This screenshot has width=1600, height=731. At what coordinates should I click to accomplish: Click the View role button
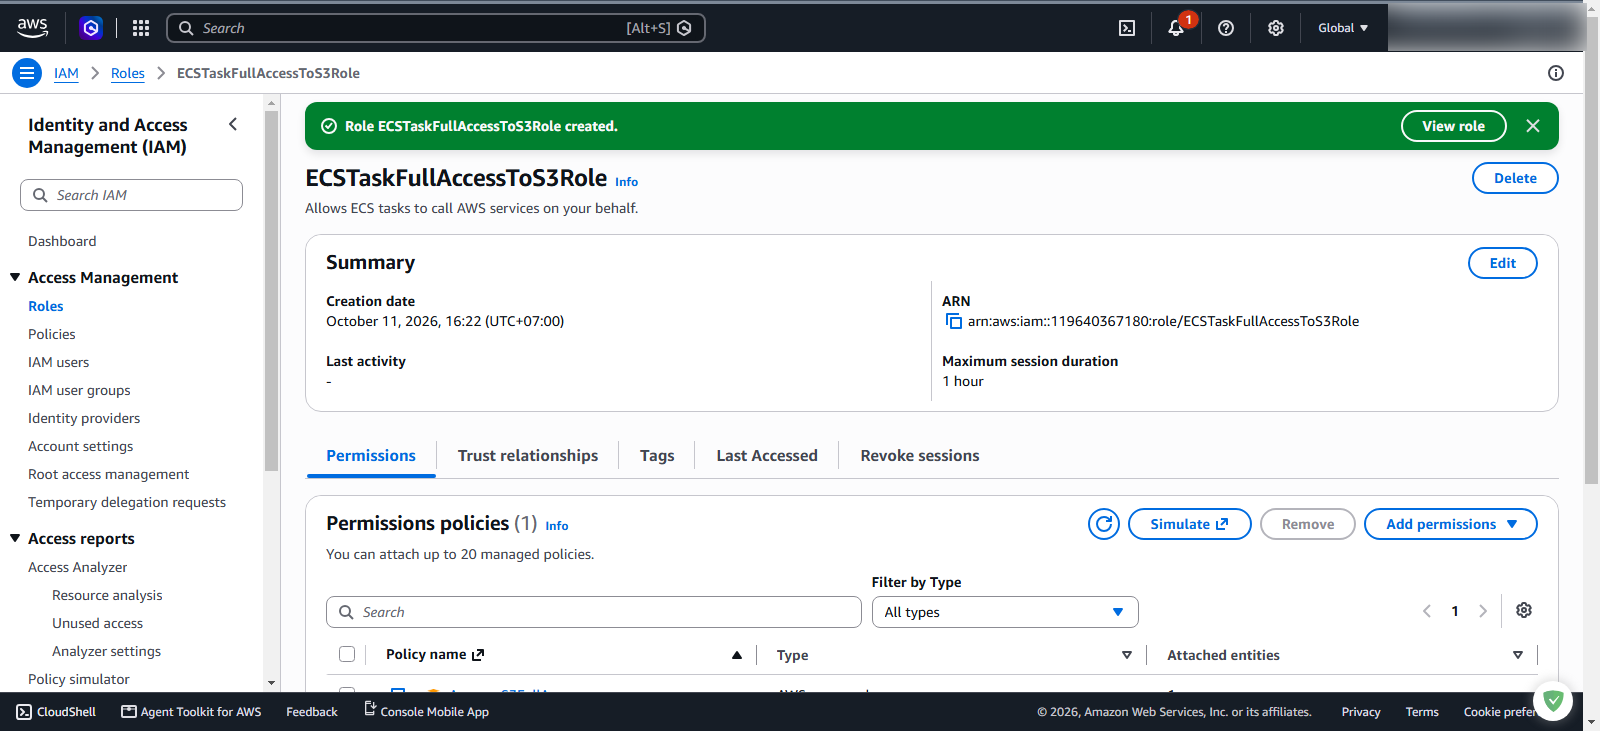(x=1454, y=126)
